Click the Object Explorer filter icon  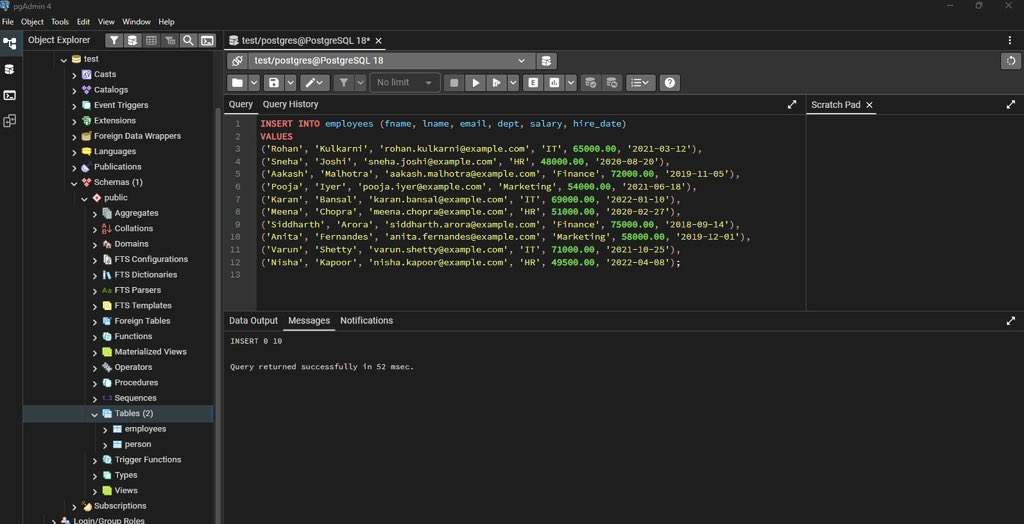click(114, 41)
